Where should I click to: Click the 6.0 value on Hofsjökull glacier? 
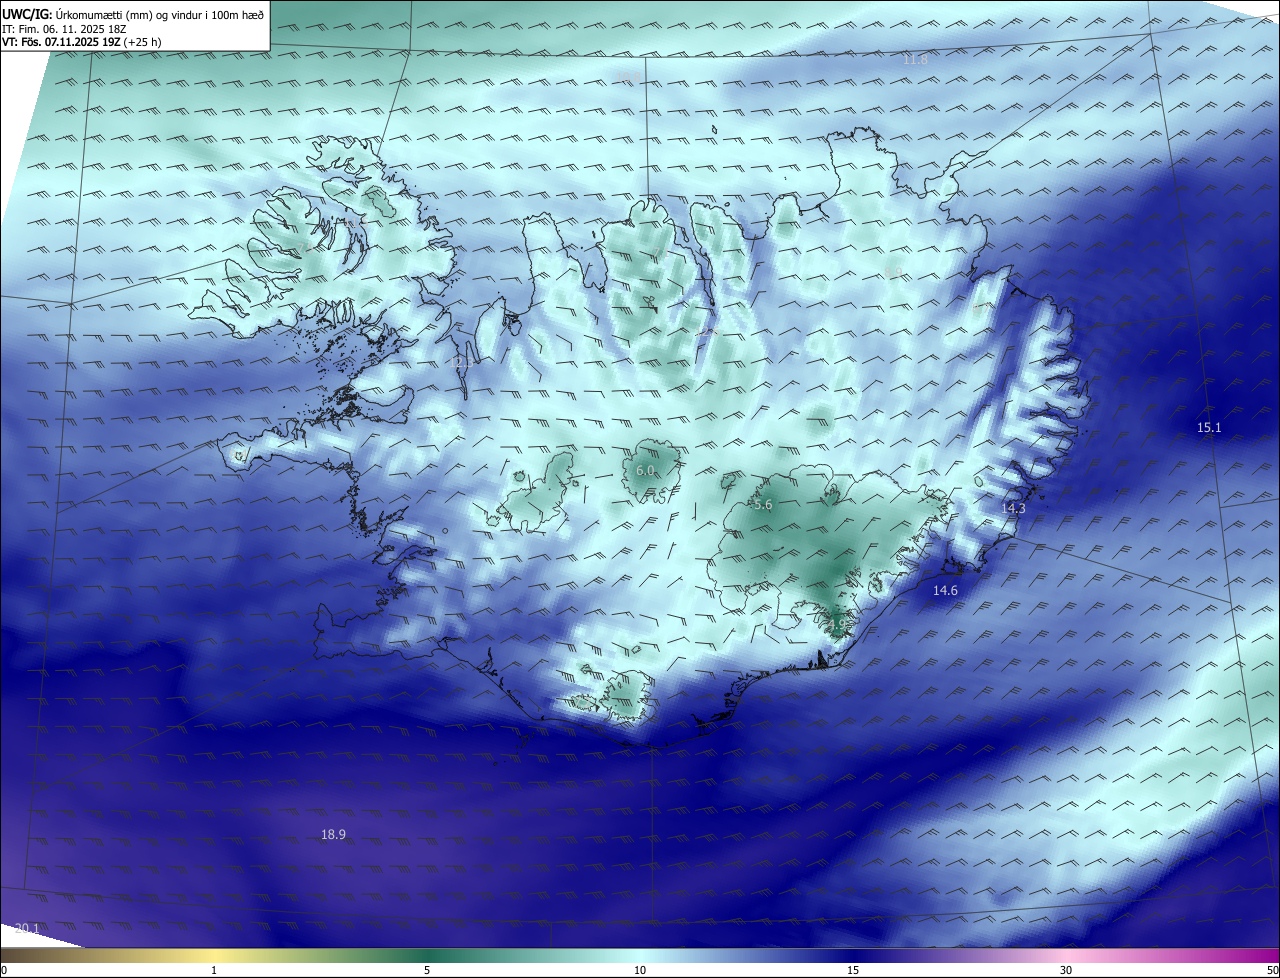tap(645, 470)
